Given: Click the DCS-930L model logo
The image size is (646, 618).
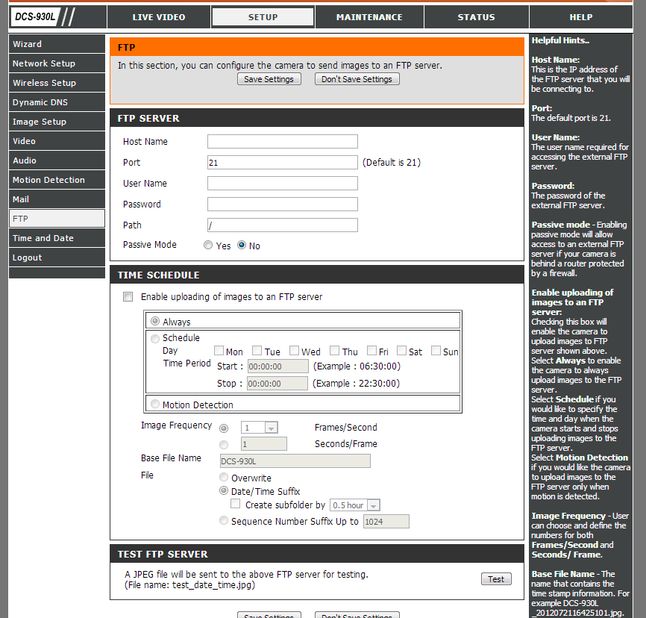Looking at the screenshot, I should tap(35, 17).
